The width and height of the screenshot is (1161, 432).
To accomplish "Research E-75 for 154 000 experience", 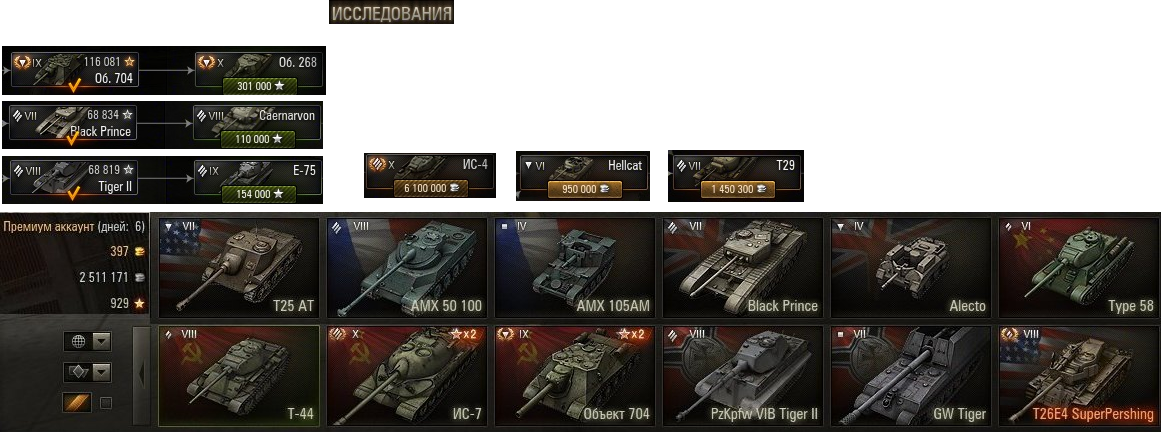I will pos(259,193).
